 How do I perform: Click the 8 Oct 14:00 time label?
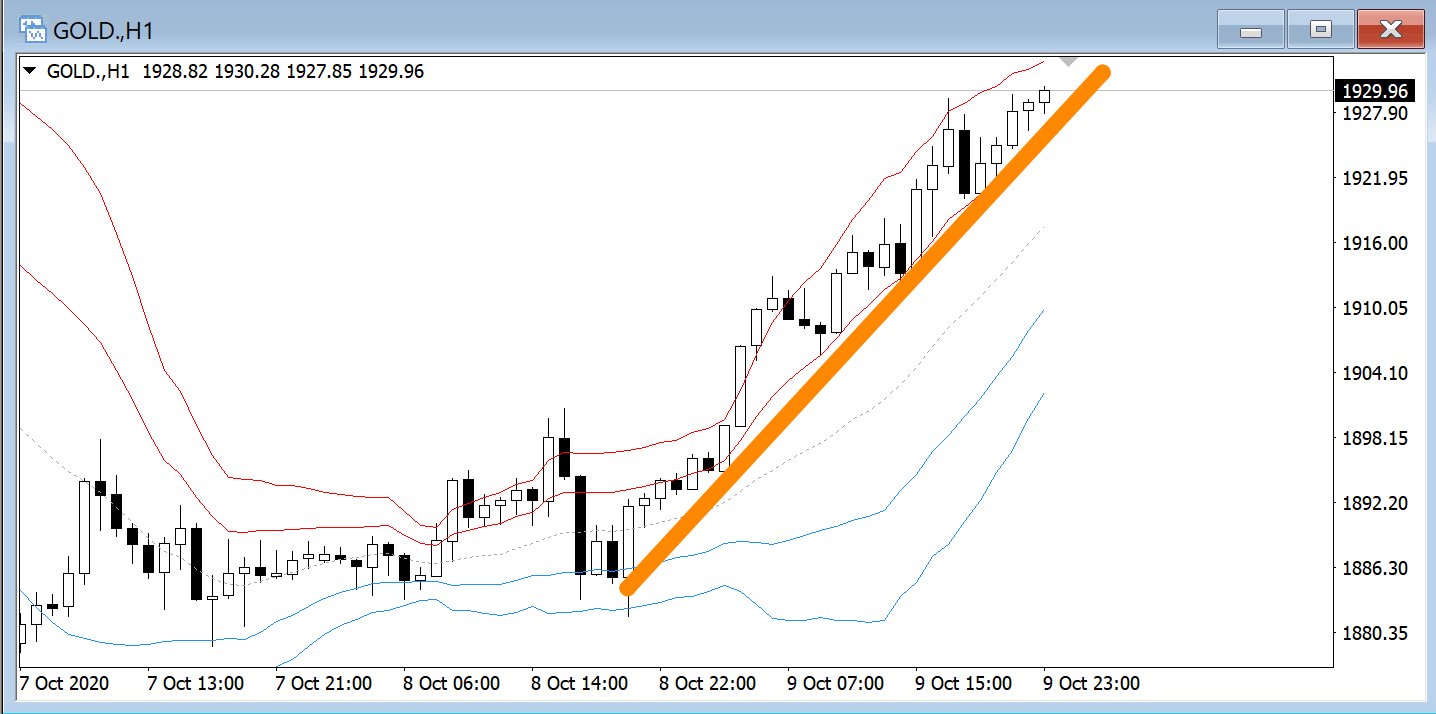580,684
